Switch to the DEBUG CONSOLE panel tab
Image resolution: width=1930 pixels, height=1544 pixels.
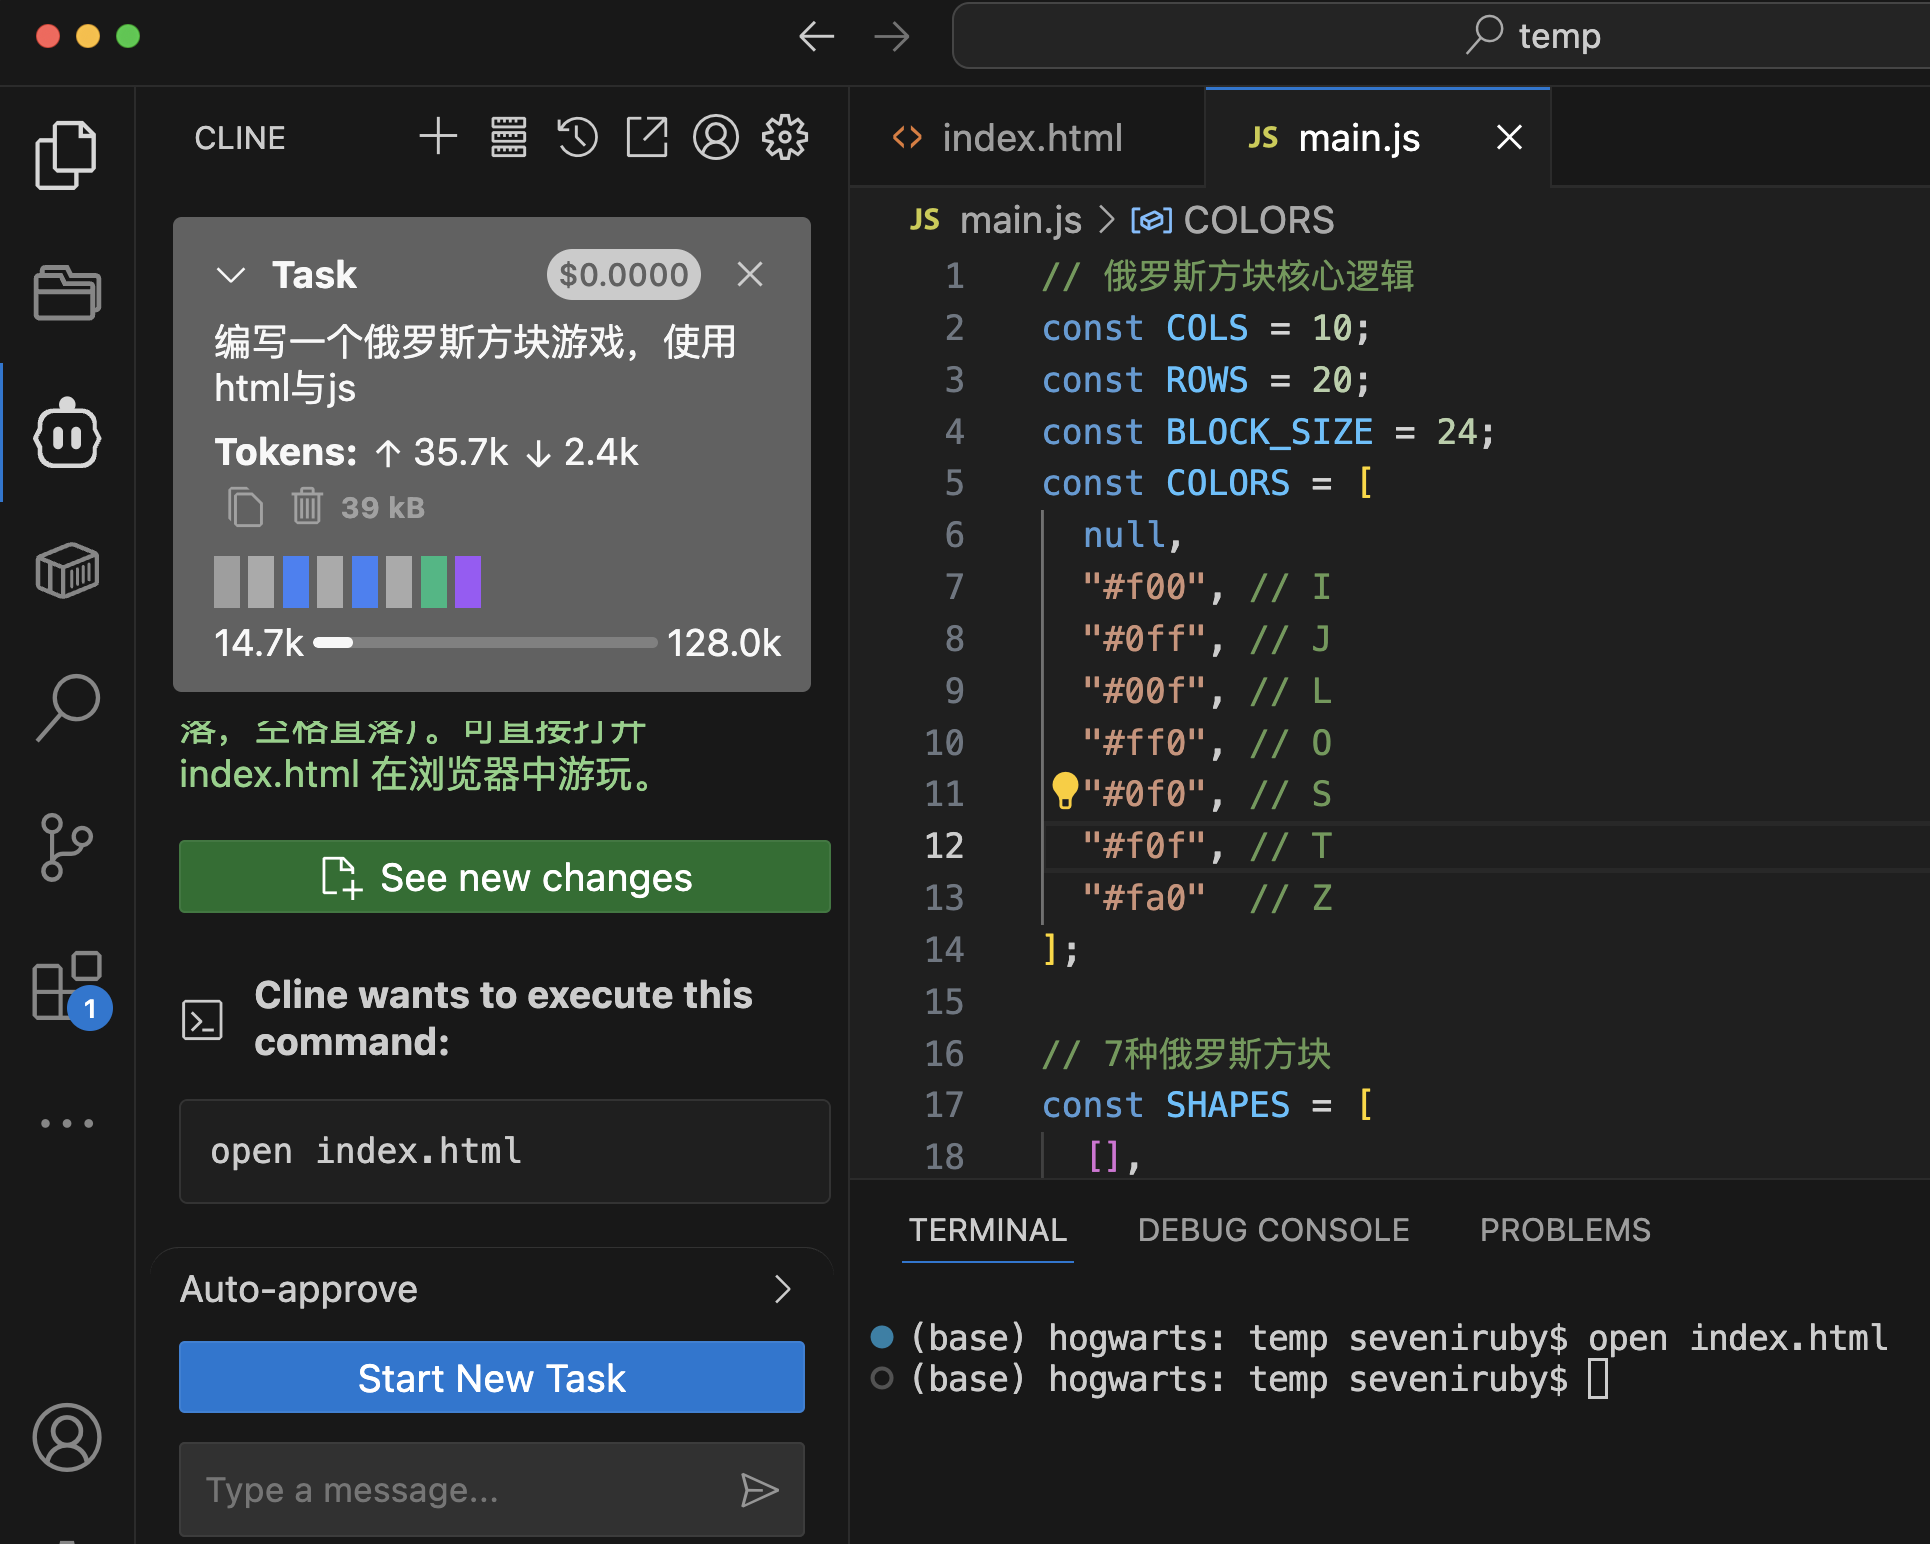click(x=1273, y=1230)
